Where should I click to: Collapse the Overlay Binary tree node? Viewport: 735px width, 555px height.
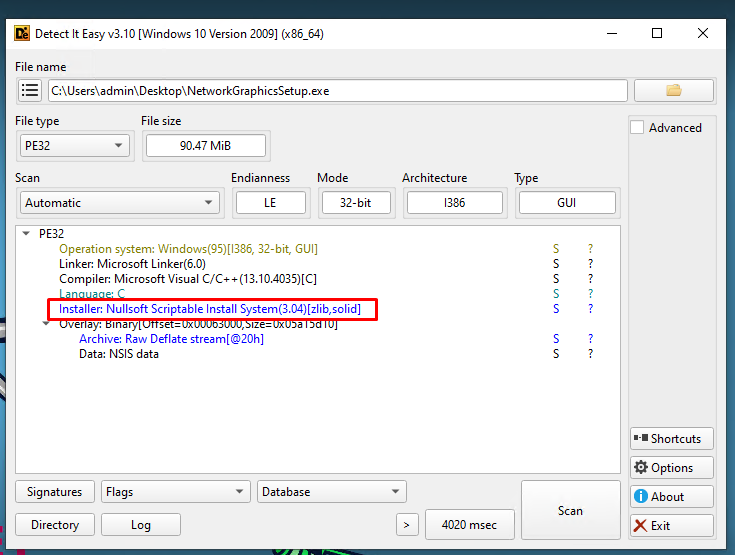pos(46,323)
